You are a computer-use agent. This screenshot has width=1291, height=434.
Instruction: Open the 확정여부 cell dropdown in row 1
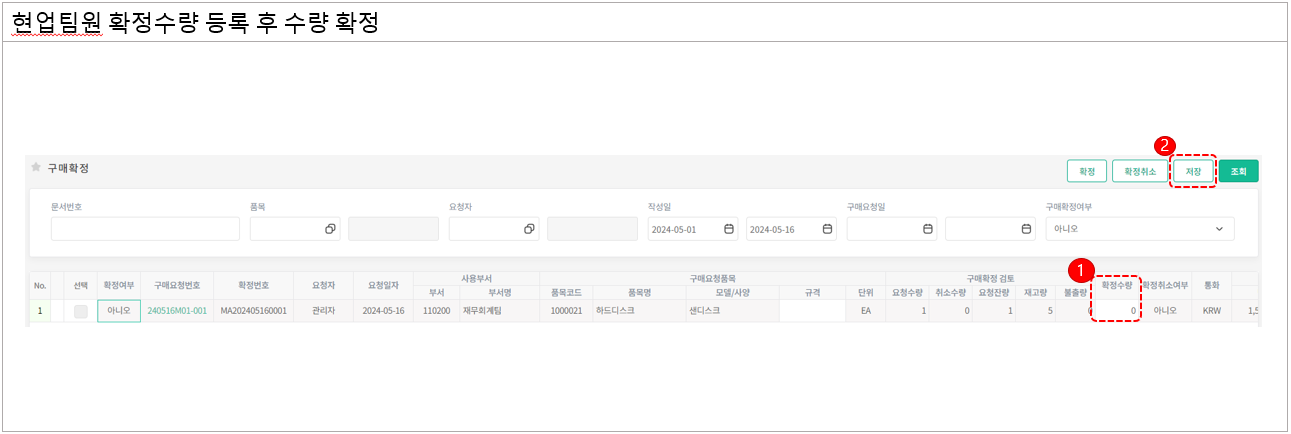pyautogui.click(x=119, y=311)
